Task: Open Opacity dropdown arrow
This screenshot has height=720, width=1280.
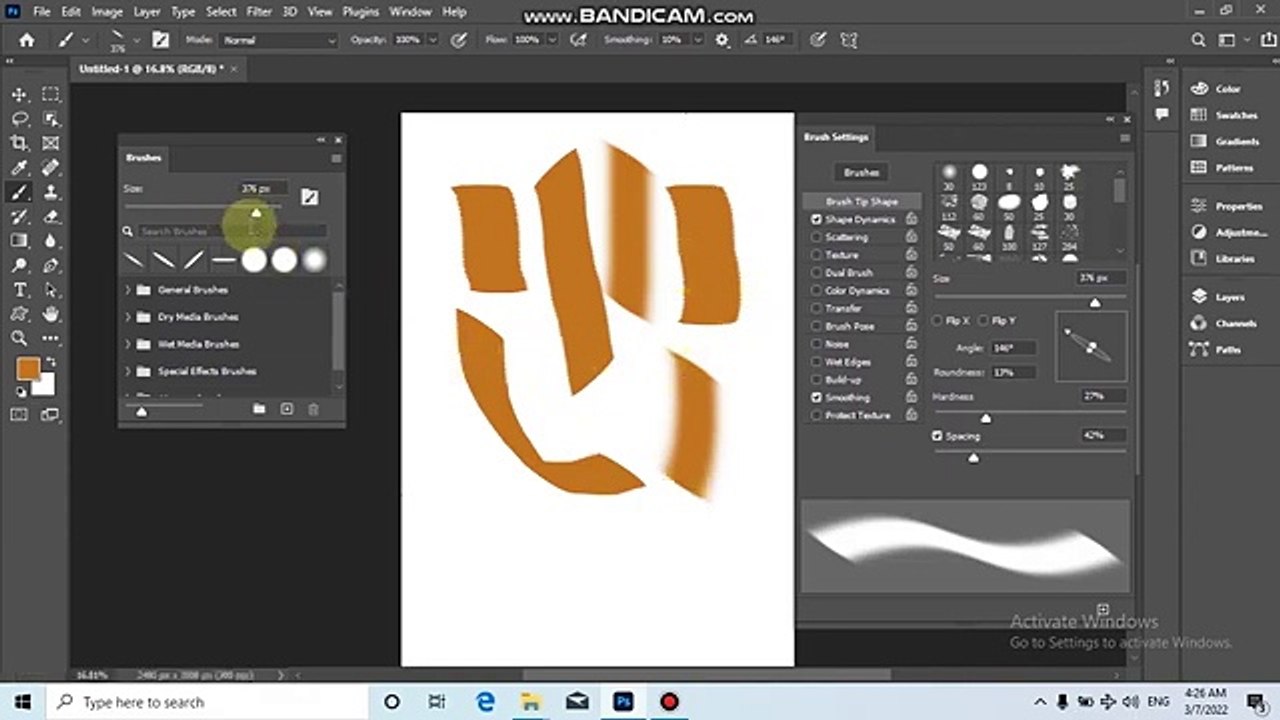Action: [x=432, y=40]
